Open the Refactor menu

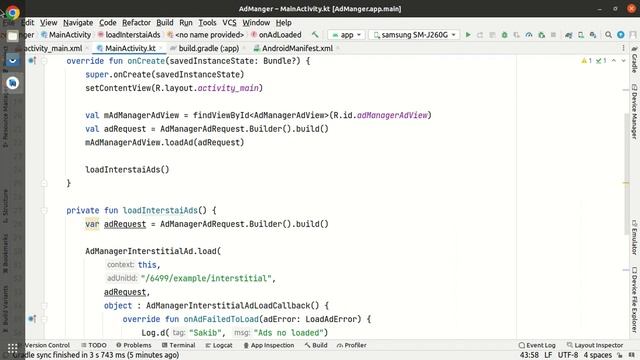coord(136,23)
